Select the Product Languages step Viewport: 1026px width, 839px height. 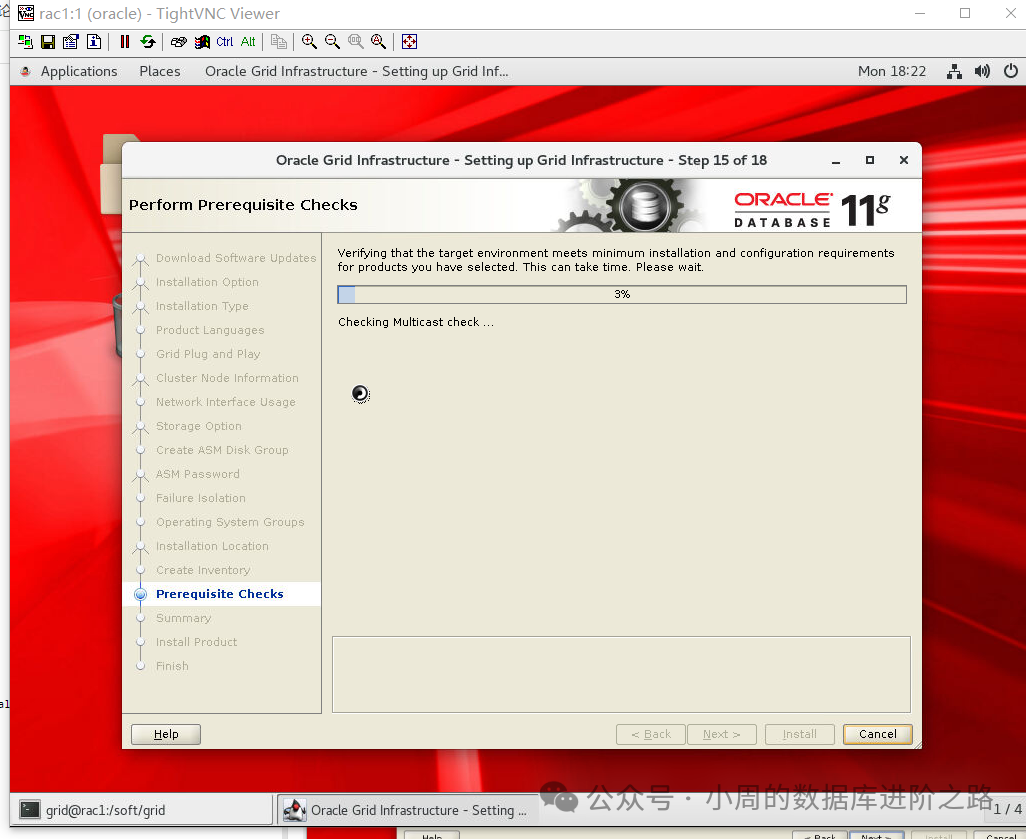(x=209, y=330)
